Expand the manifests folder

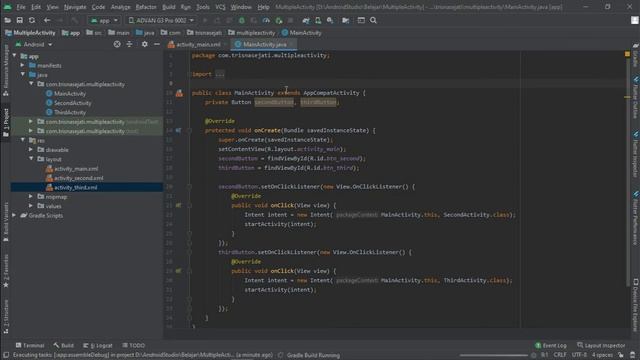tap(23, 65)
